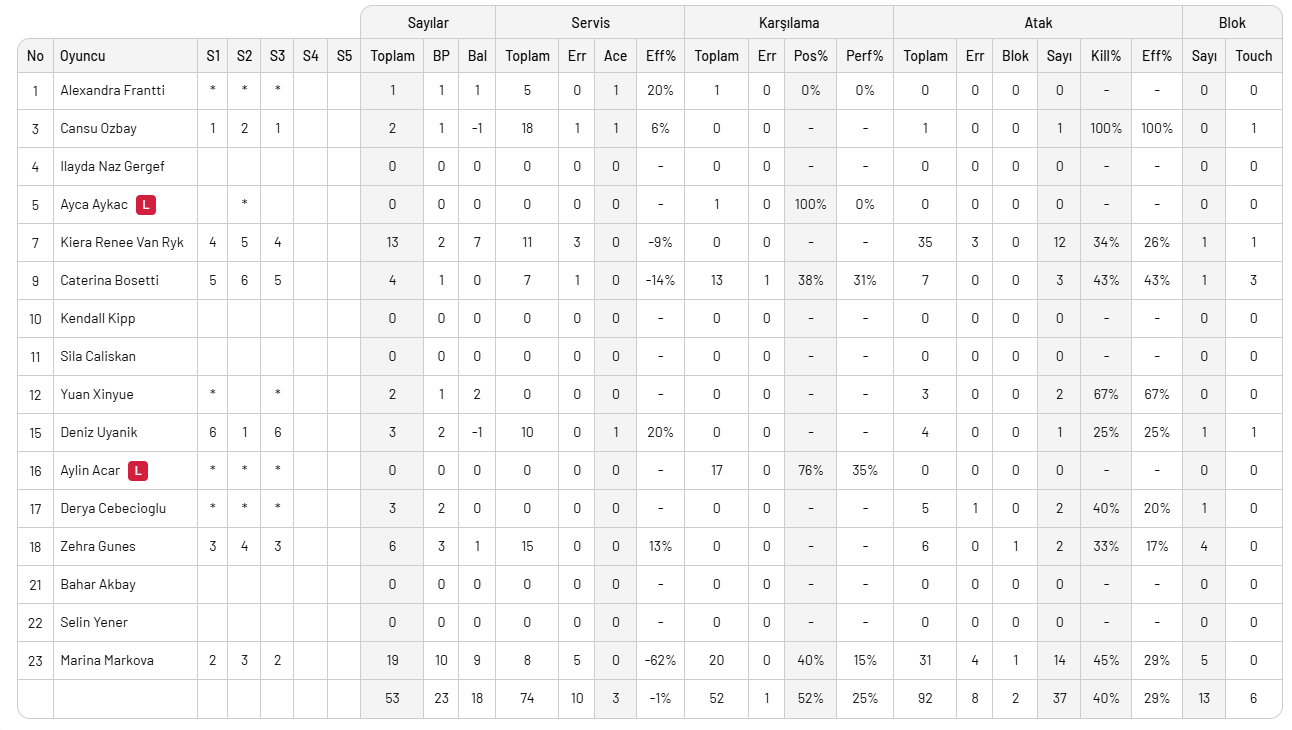Viewport: 1292px width, 730px height.
Task: Select the Servis group header
Action: 590,23
